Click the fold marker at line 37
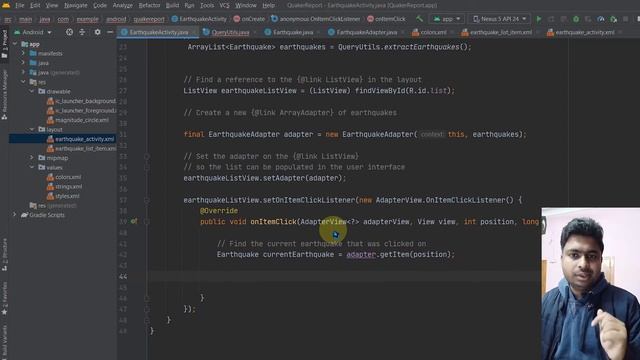 click(x=147, y=200)
